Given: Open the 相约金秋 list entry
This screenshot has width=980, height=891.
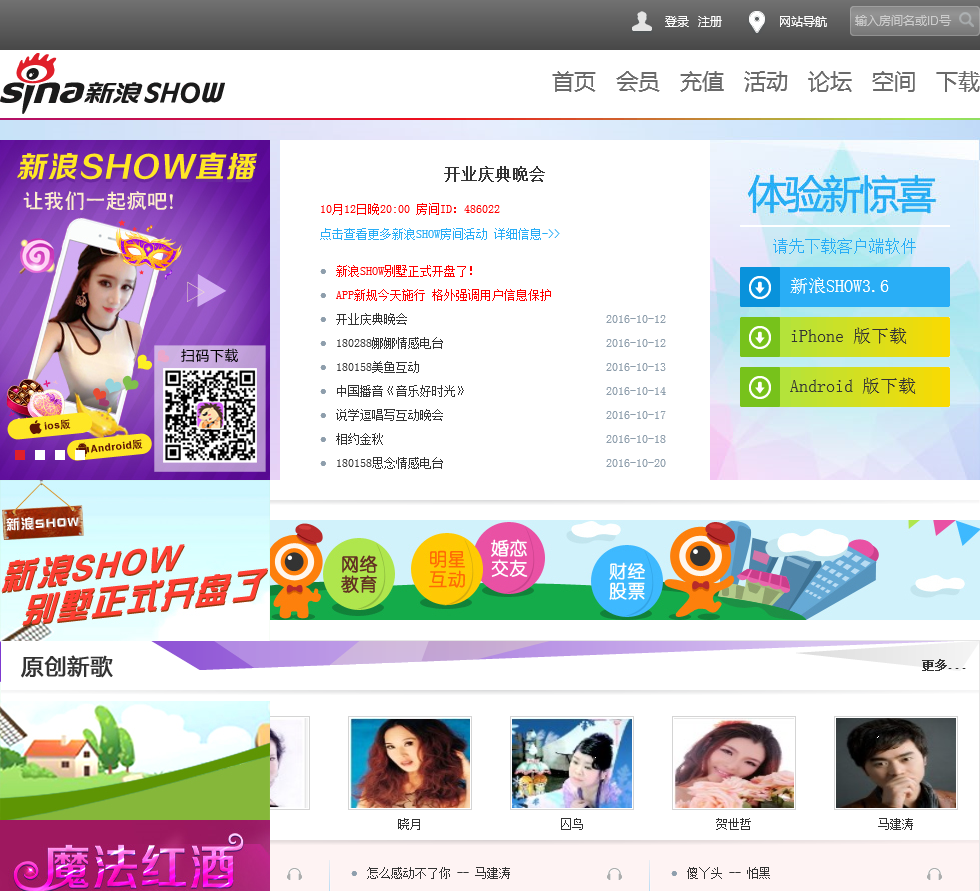Looking at the screenshot, I should pos(359,439).
